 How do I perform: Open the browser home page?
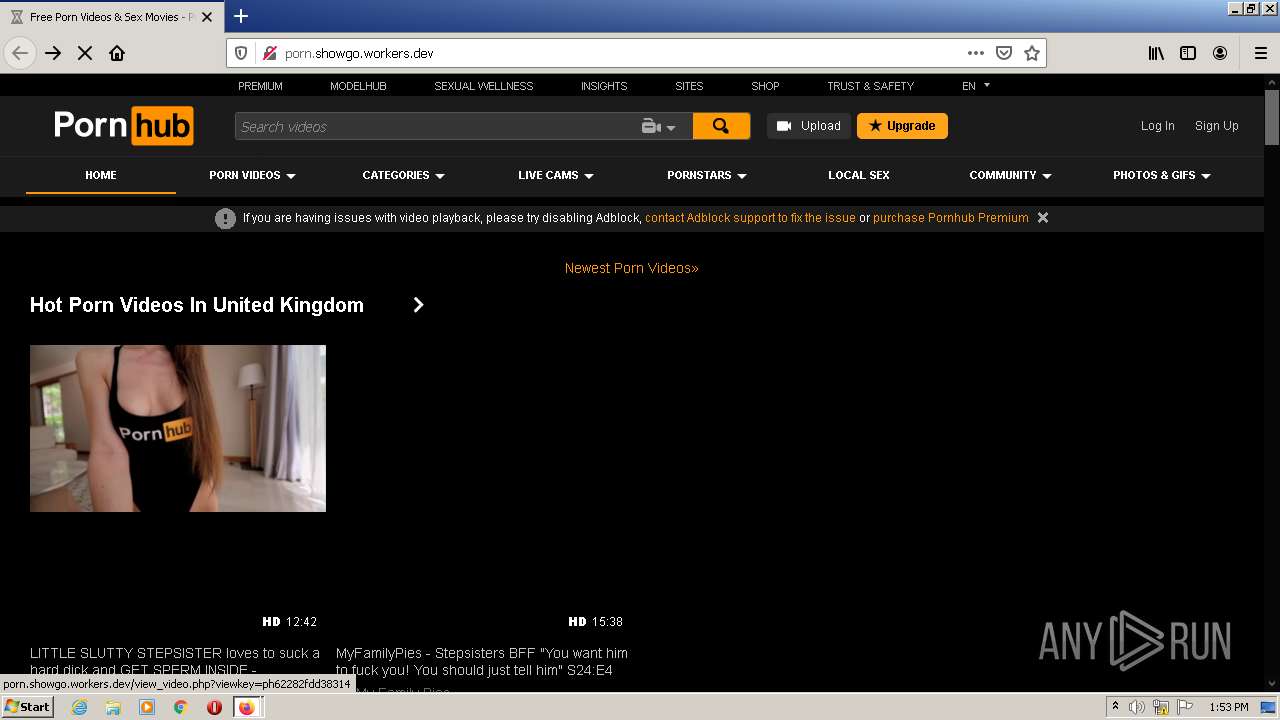117,53
